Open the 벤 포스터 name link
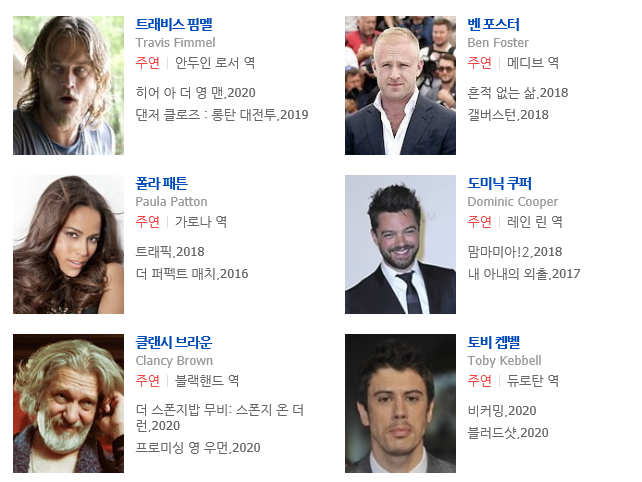Viewport: 642px width, 482px height. point(493,24)
